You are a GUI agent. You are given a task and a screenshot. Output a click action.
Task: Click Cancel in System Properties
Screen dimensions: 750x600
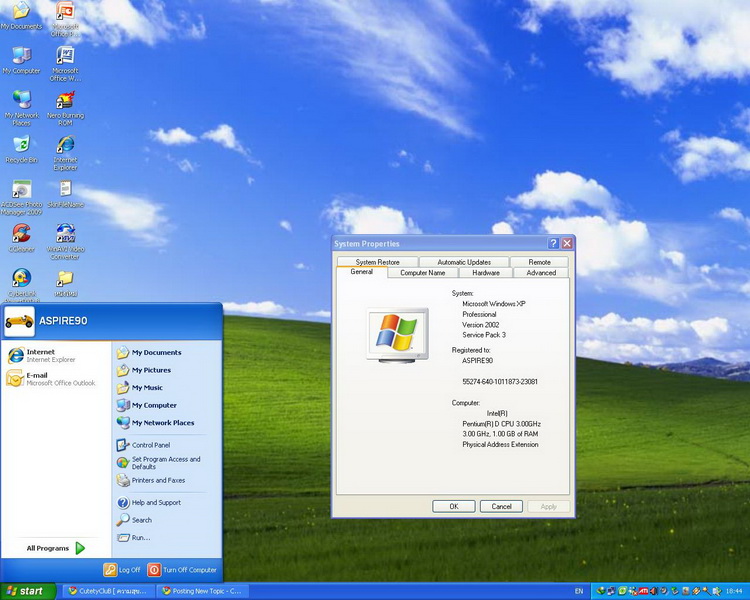click(501, 506)
